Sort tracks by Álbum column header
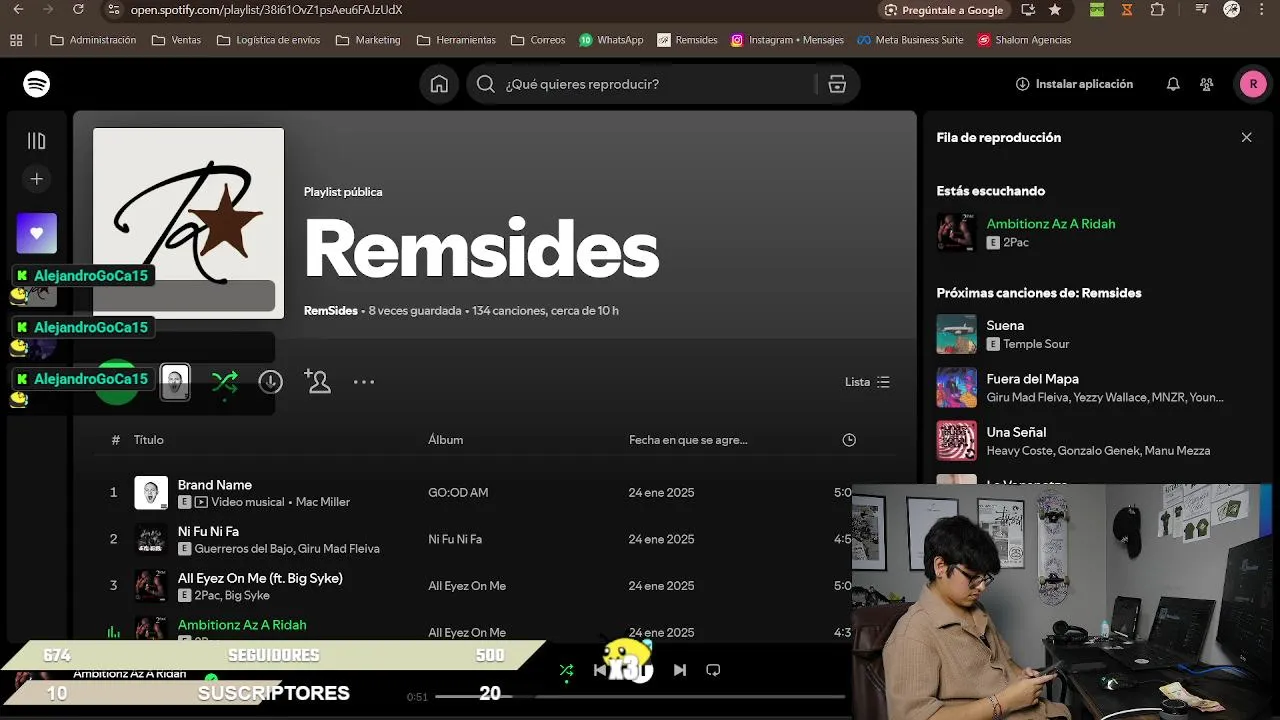This screenshot has width=1280, height=720. tap(446, 440)
